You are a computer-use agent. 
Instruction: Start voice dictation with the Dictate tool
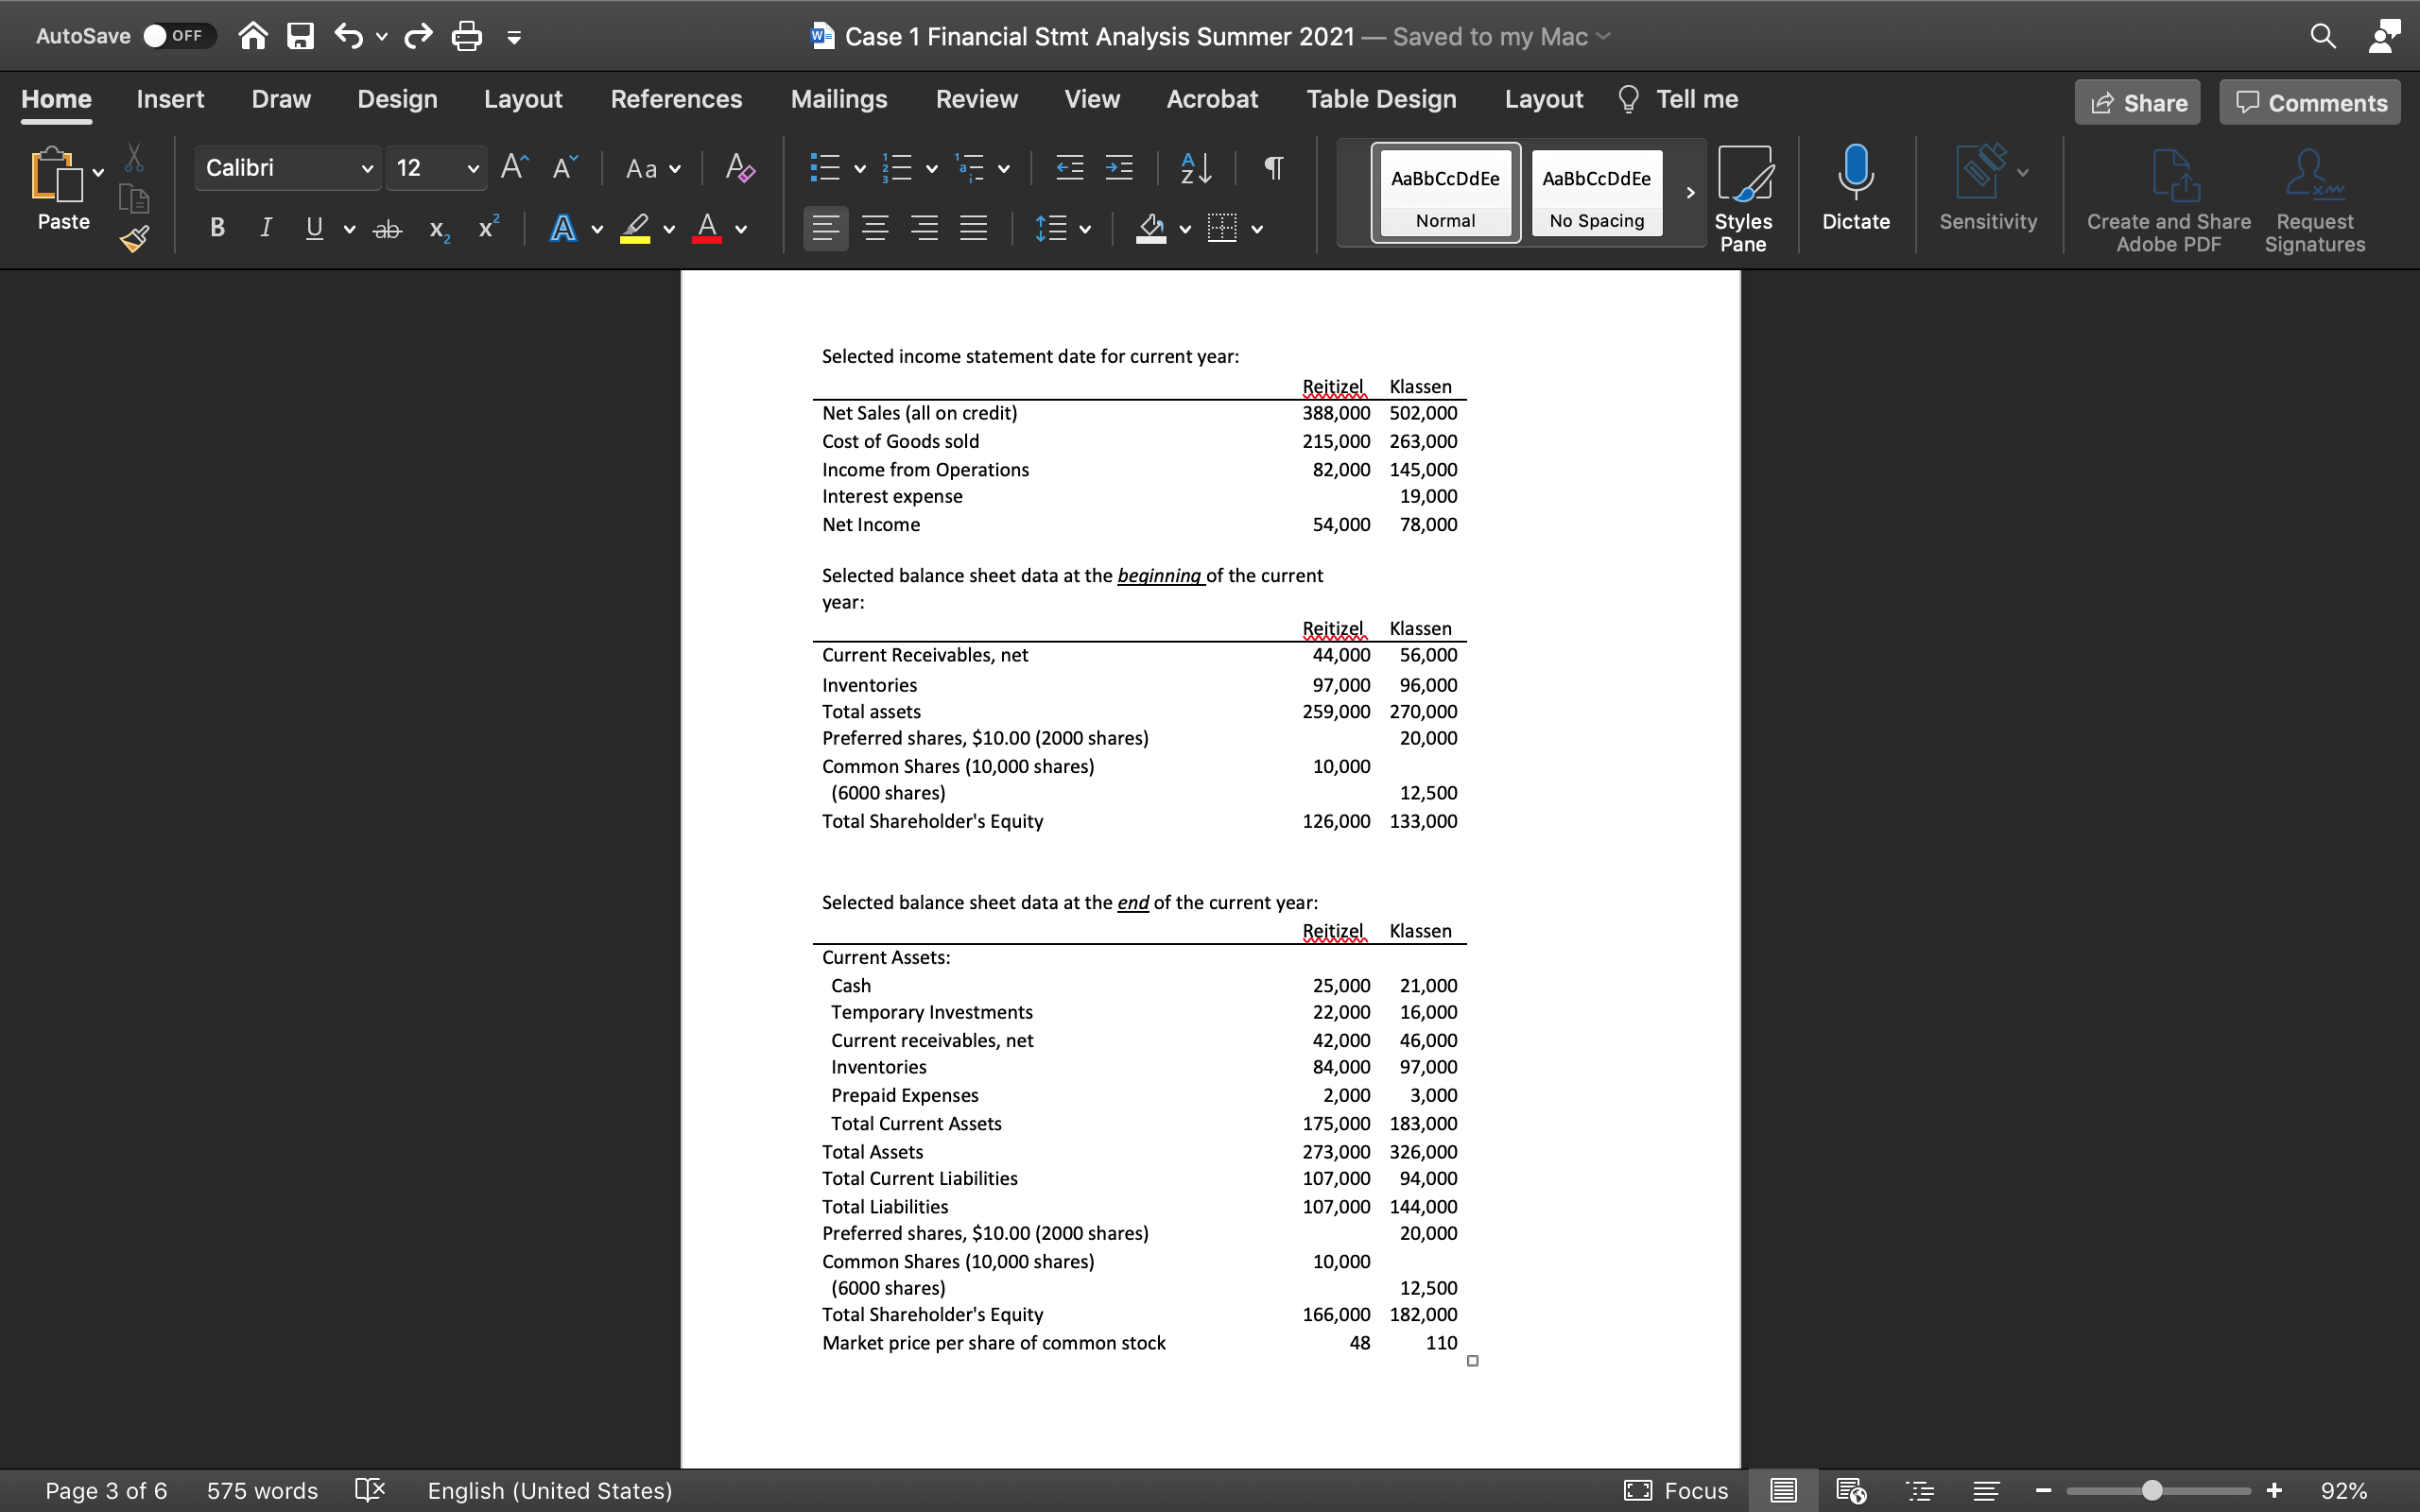tap(1854, 192)
